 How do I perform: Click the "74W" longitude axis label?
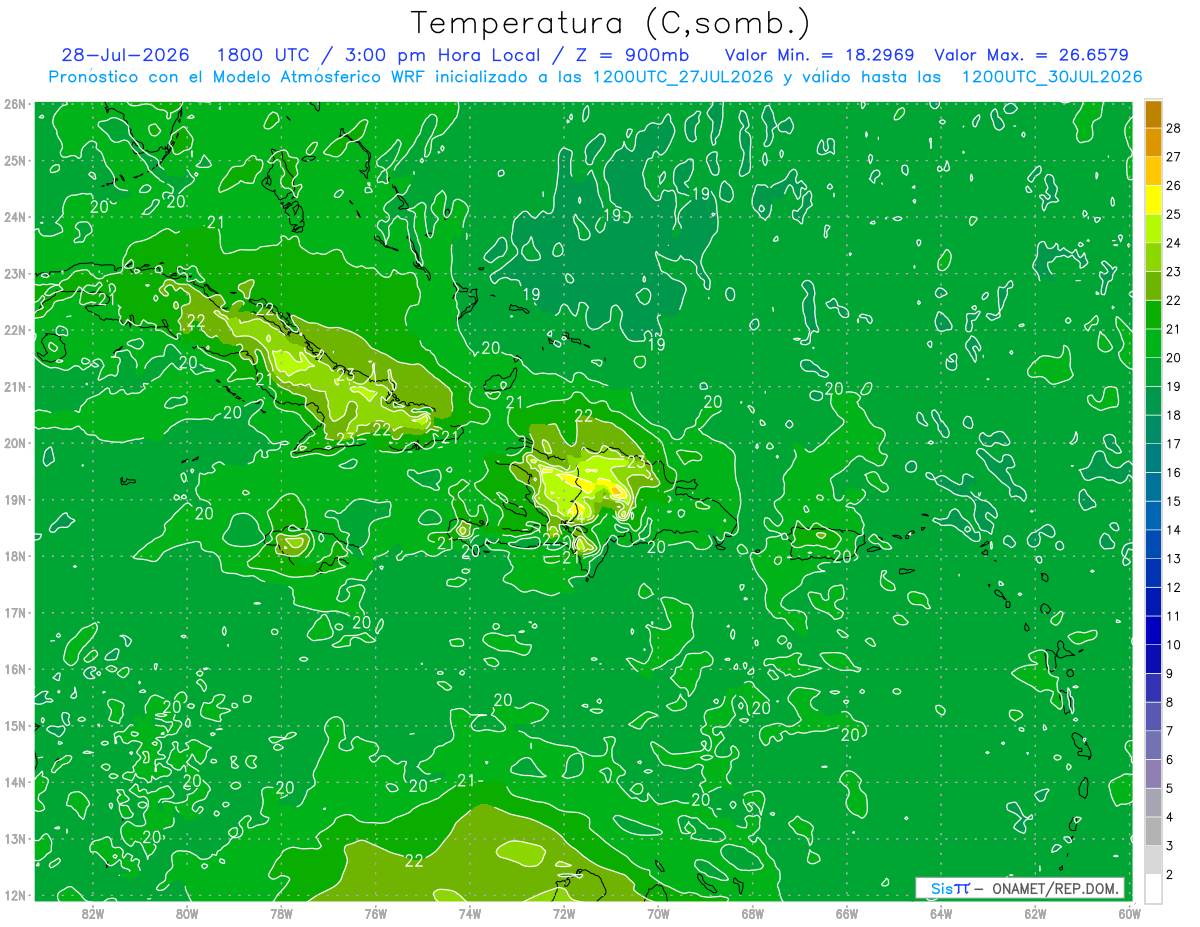(x=470, y=913)
